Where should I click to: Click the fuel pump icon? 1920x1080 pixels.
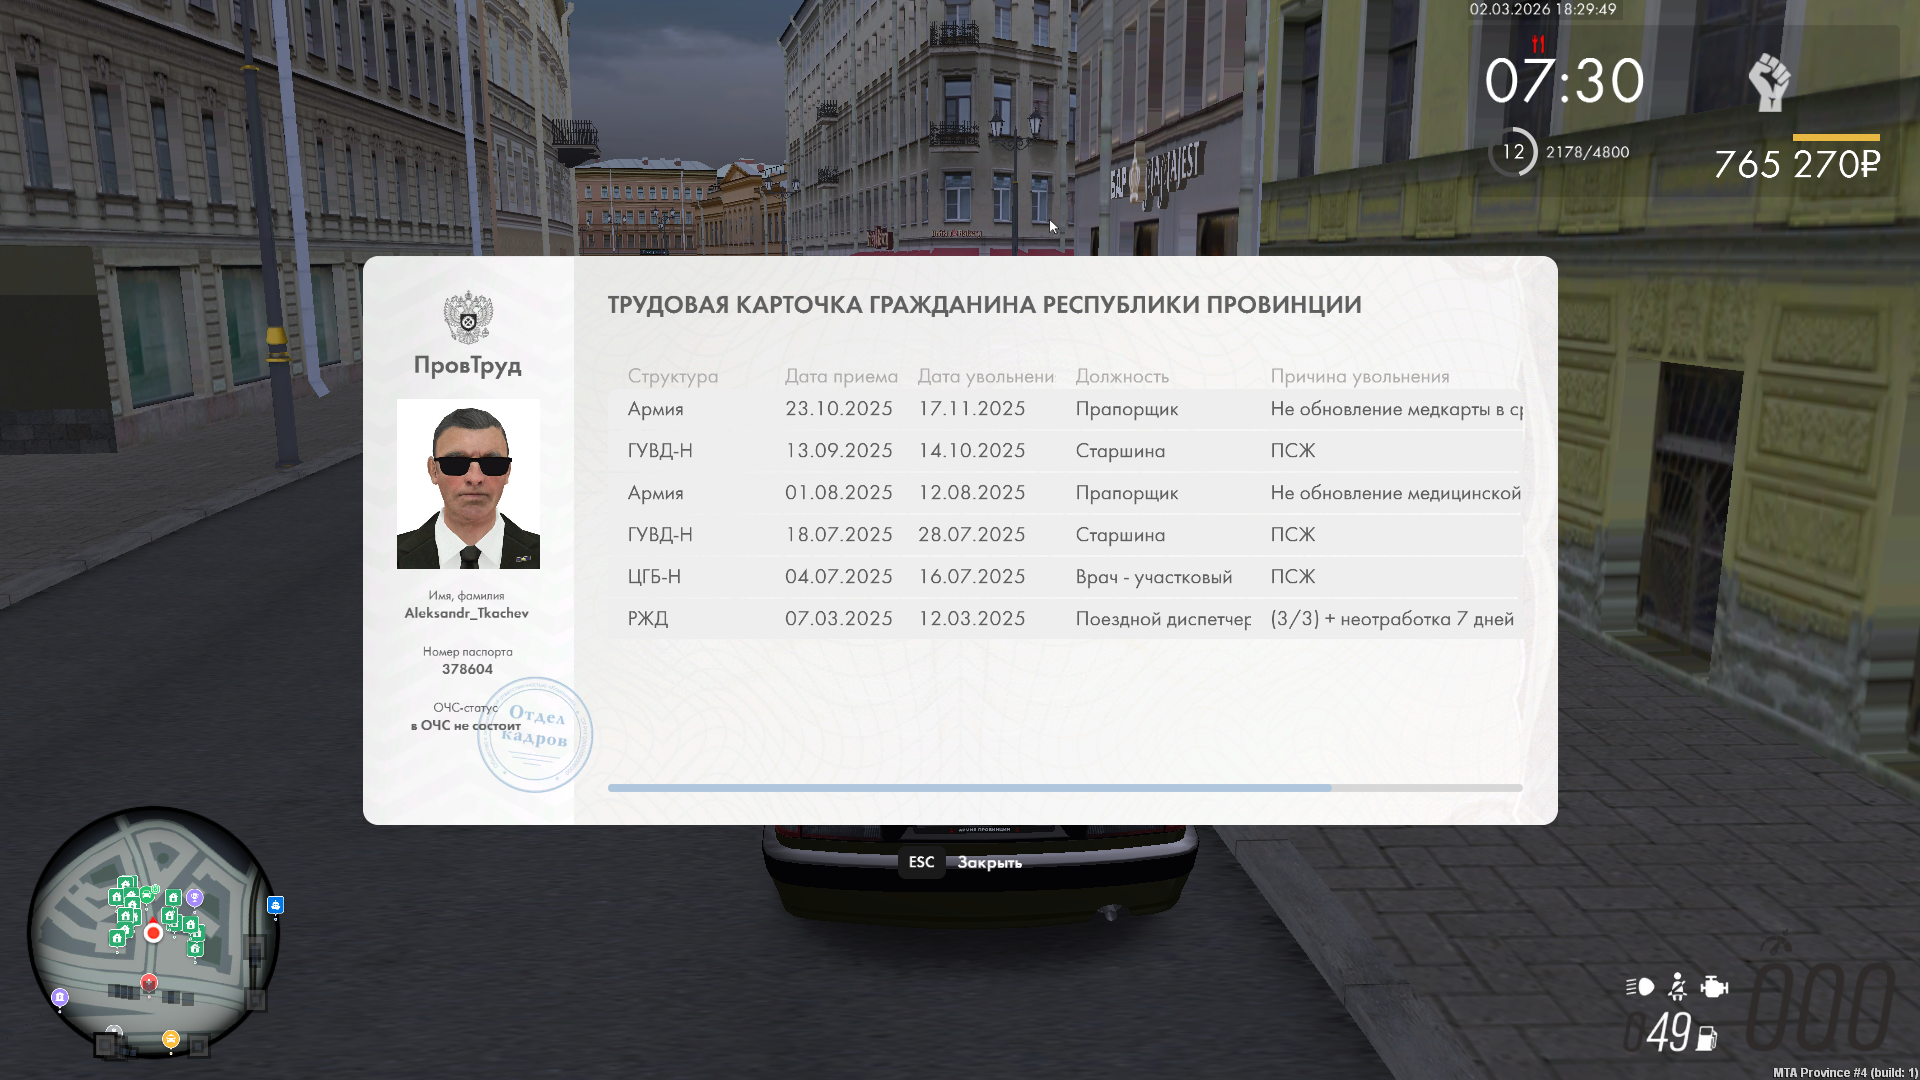1707,1039
